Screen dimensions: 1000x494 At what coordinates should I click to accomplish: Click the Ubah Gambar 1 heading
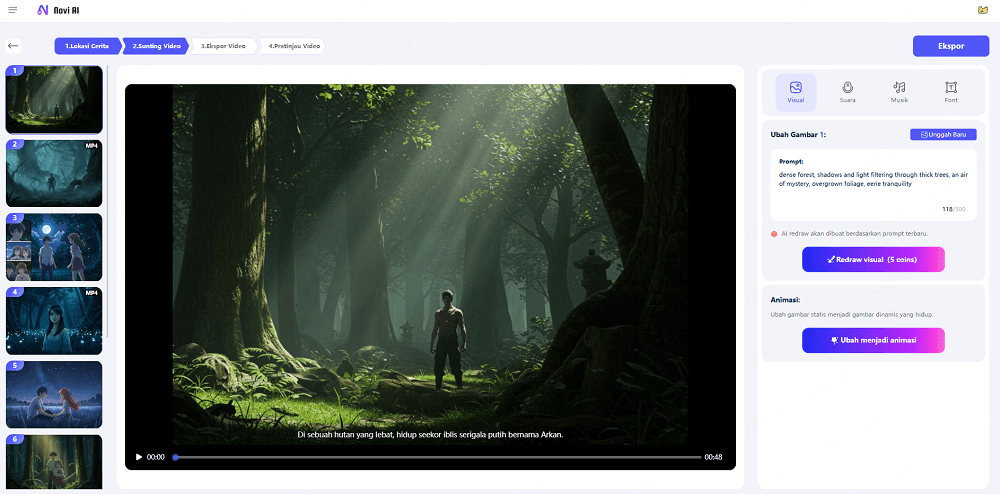pos(799,134)
